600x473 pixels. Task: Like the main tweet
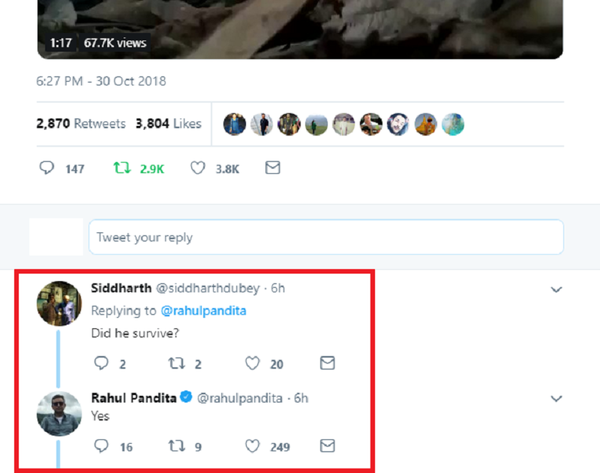197,169
